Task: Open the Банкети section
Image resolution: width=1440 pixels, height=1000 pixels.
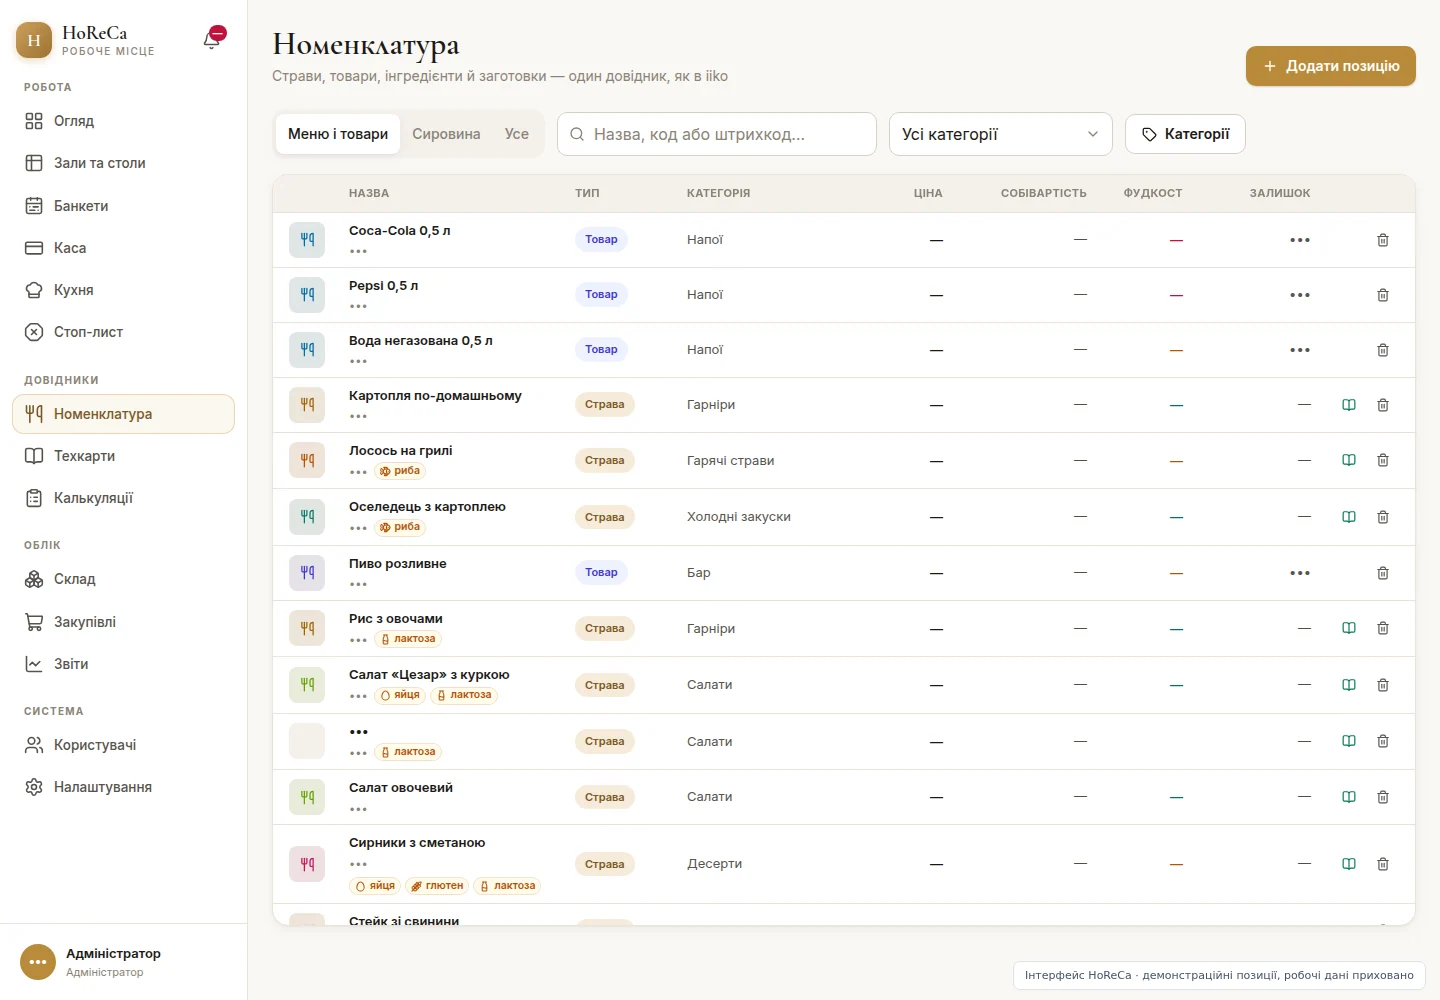Action: [x=123, y=206]
